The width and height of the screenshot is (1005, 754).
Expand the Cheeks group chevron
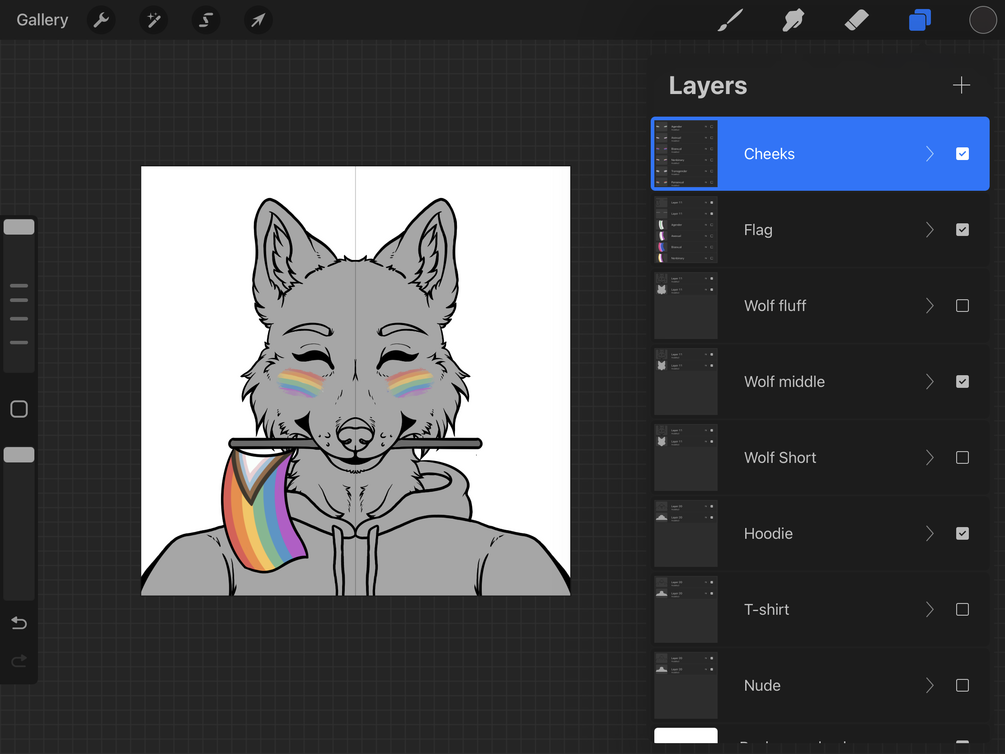pyautogui.click(x=929, y=154)
